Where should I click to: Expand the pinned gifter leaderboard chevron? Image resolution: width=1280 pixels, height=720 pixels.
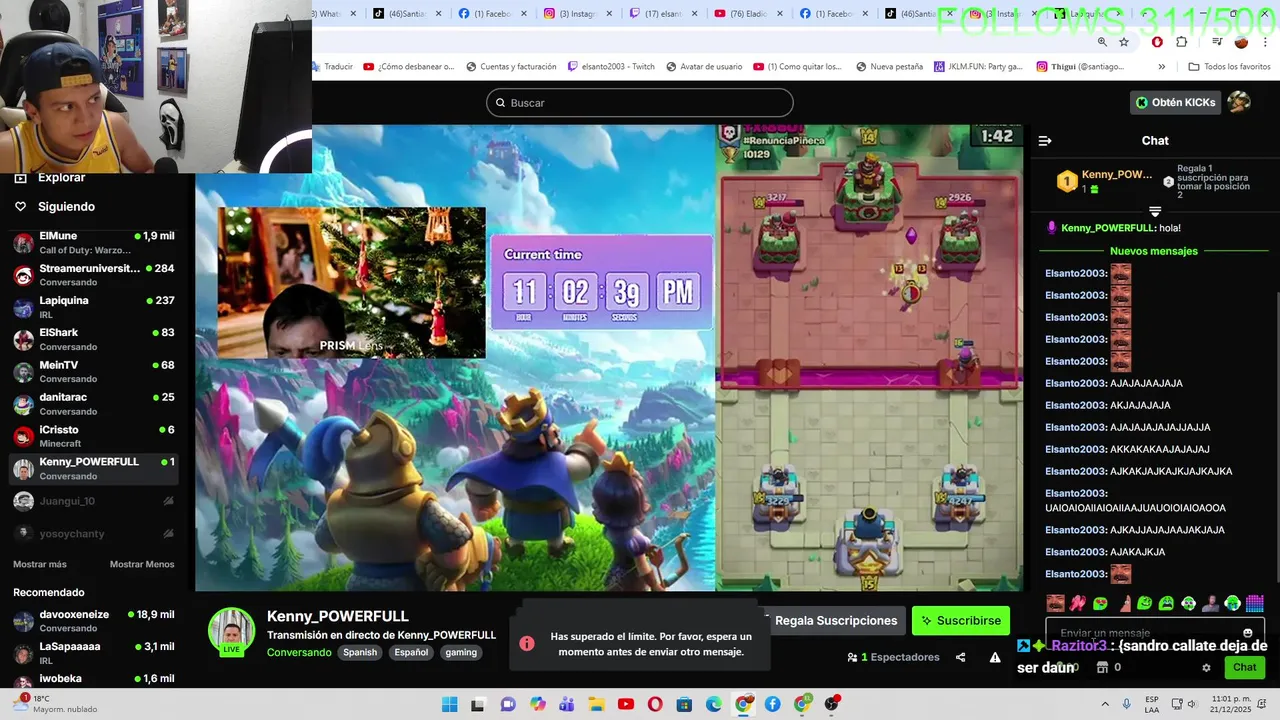[1155, 211]
